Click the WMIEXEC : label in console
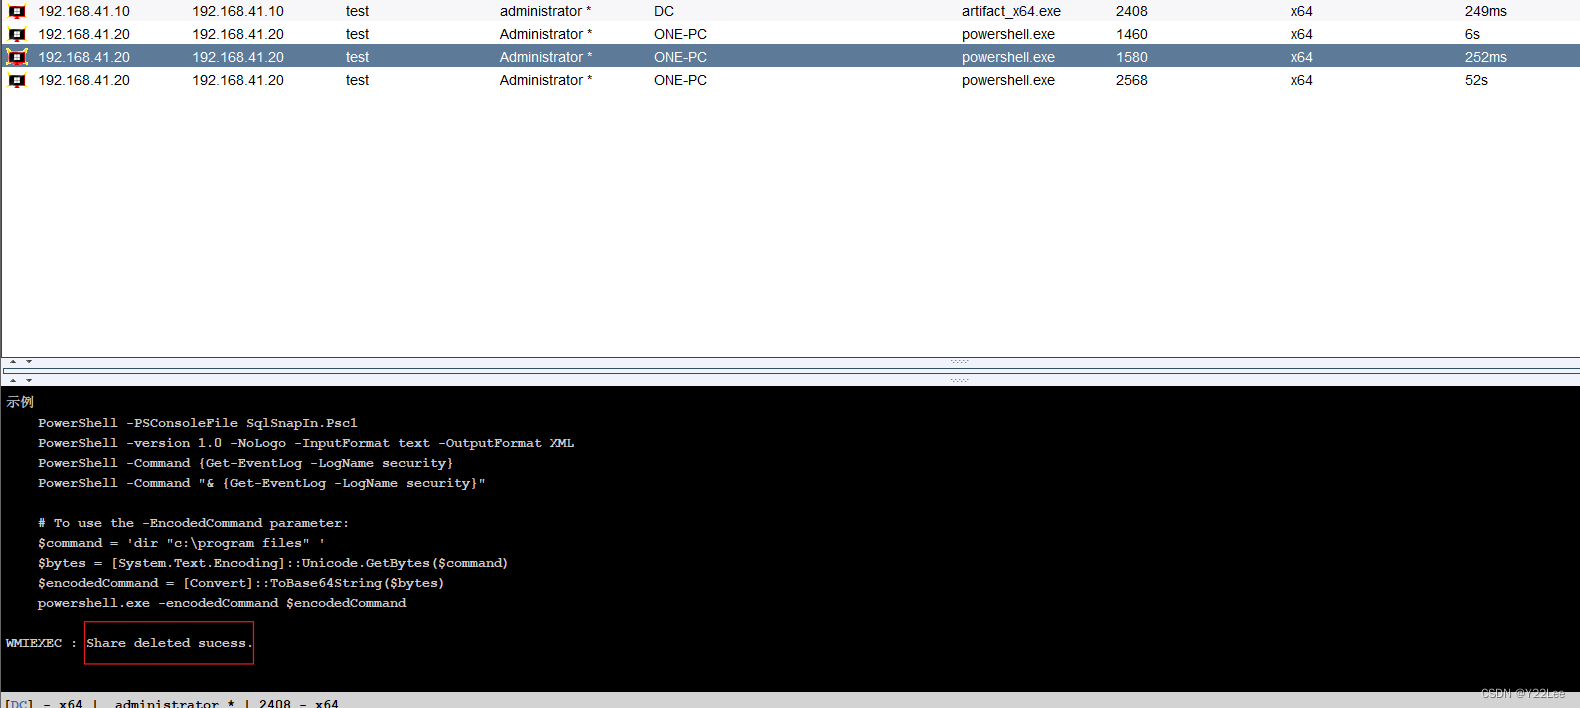Screen dimensions: 1580x708 (41, 643)
